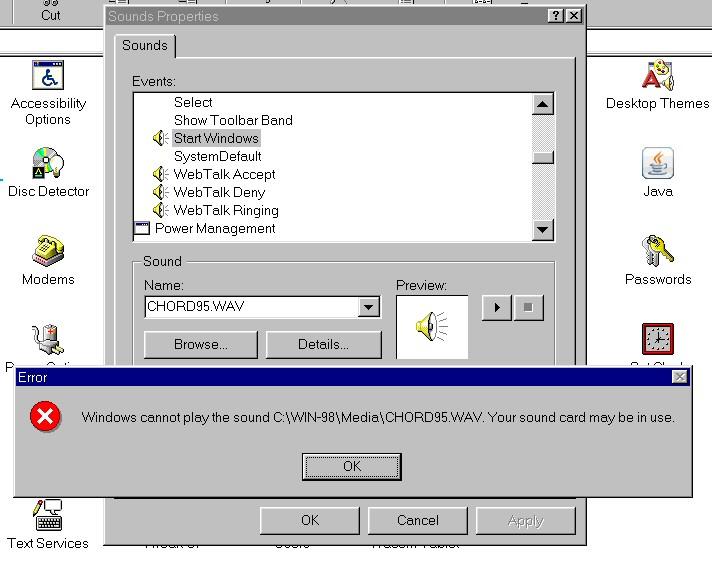
Task: Open the clock icon below Passwords
Action: pyautogui.click(x=658, y=339)
